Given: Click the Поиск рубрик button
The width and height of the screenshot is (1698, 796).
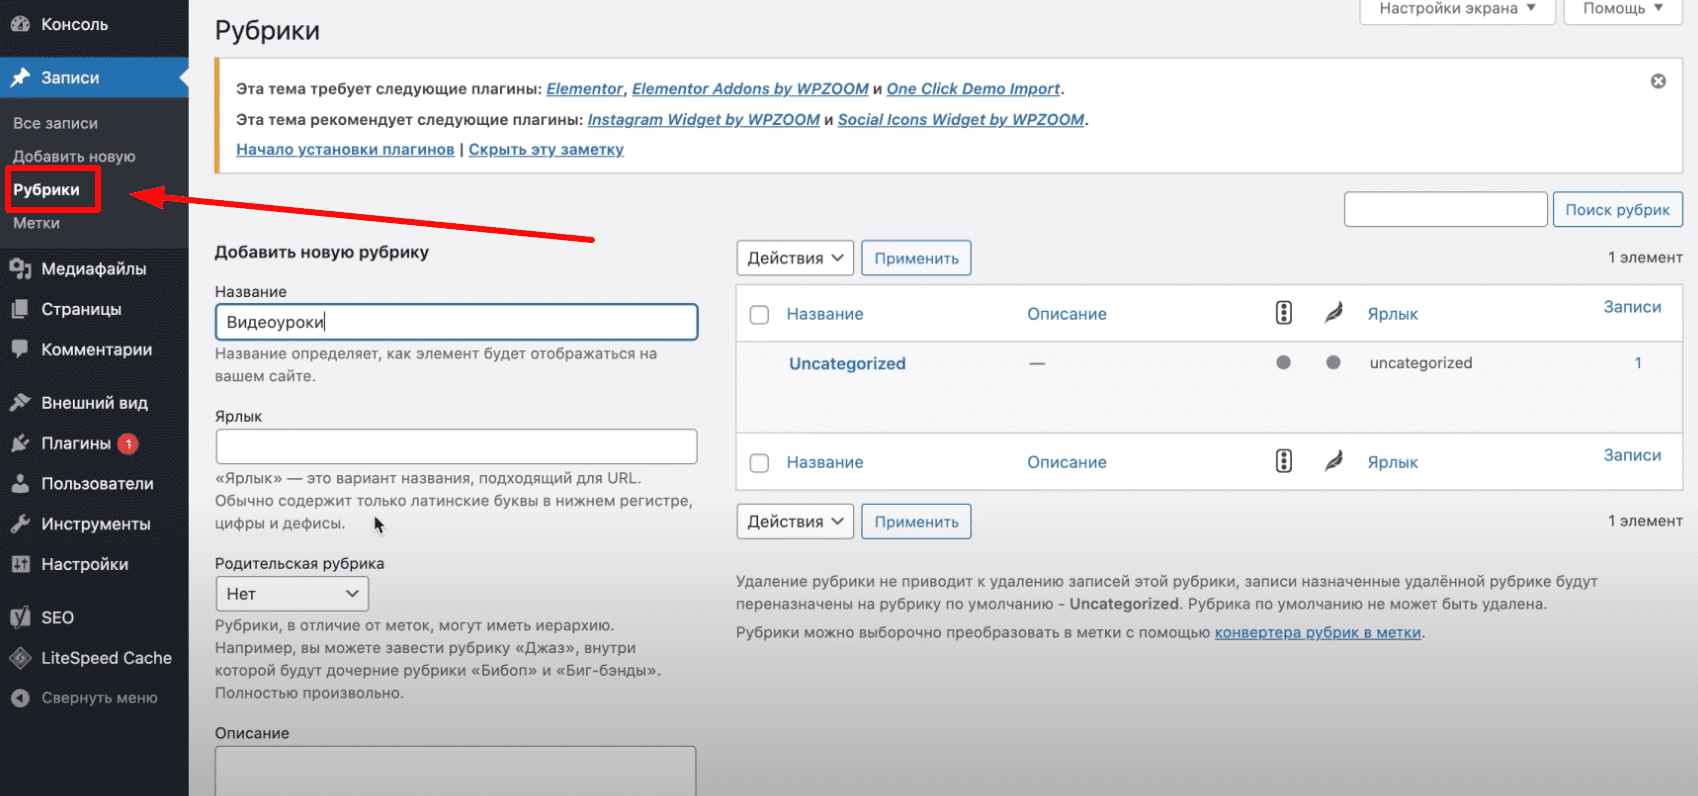Looking at the screenshot, I should pyautogui.click(x=1617, y=209).
